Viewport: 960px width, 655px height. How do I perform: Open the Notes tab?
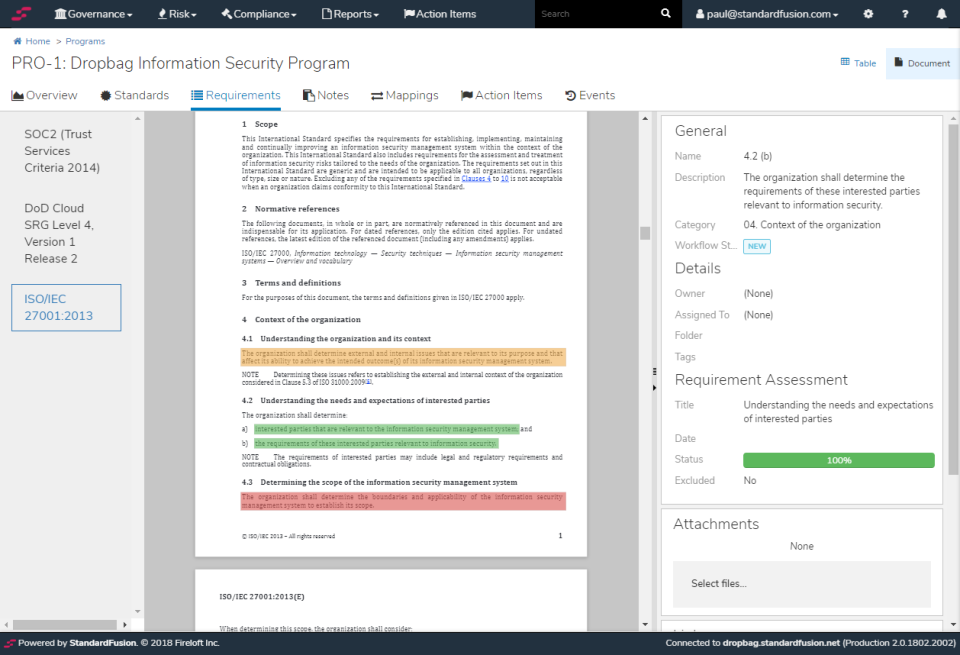tap(326, 95)
